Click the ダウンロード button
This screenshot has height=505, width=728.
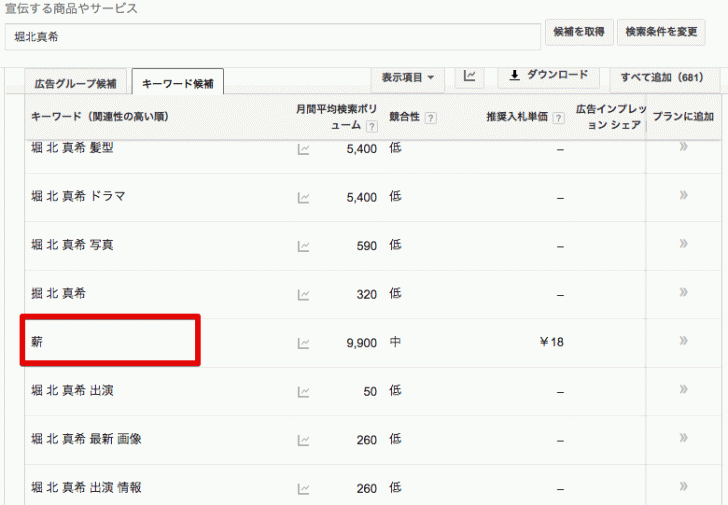548,76
